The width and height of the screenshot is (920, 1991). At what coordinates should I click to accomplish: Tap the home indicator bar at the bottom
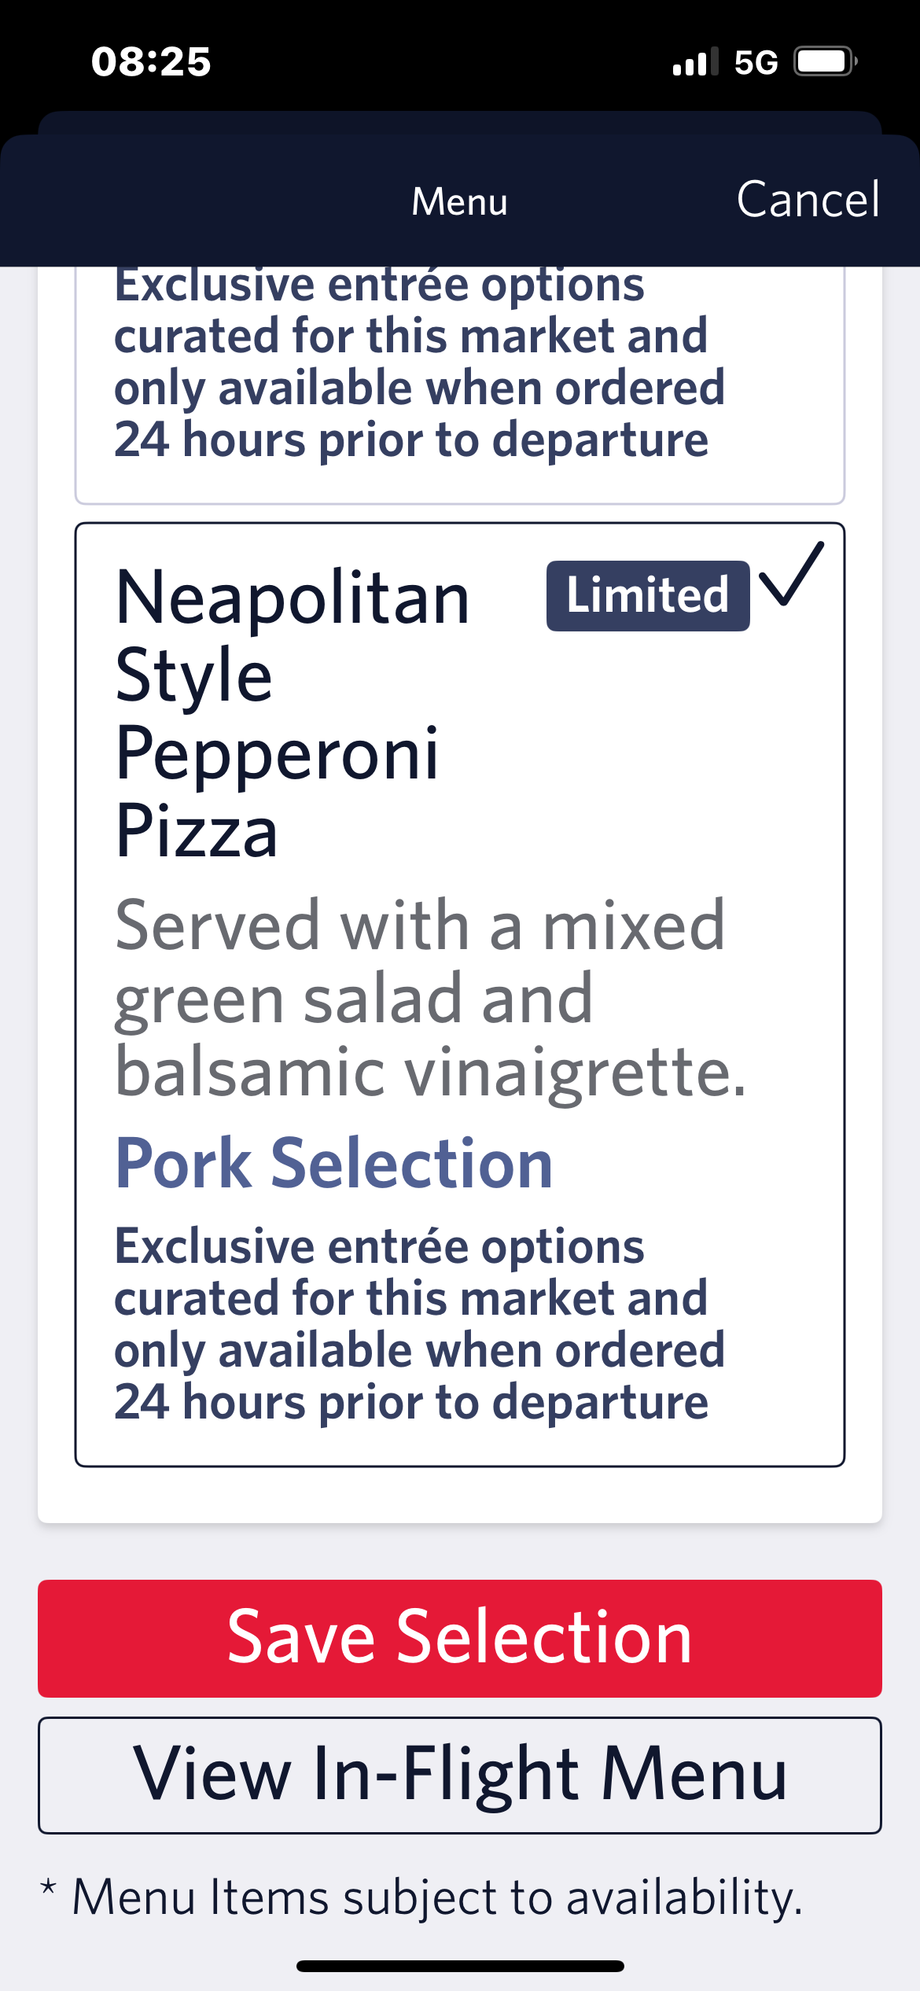[460, 1966]
